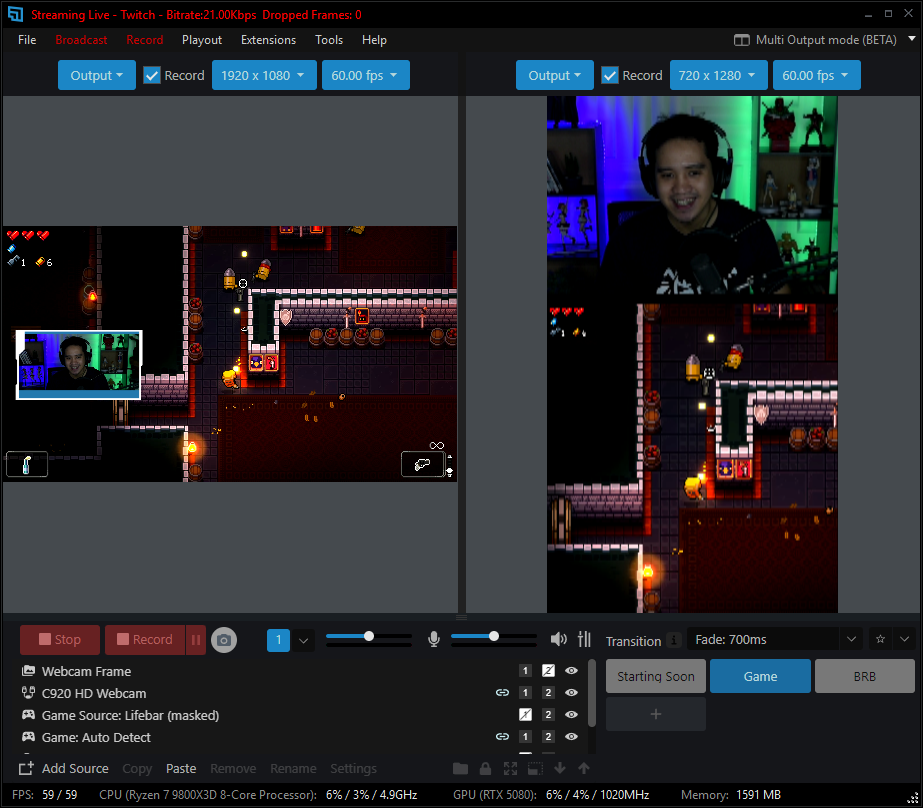Click the dashed rectangle layout icon

[x=535, y=769]
